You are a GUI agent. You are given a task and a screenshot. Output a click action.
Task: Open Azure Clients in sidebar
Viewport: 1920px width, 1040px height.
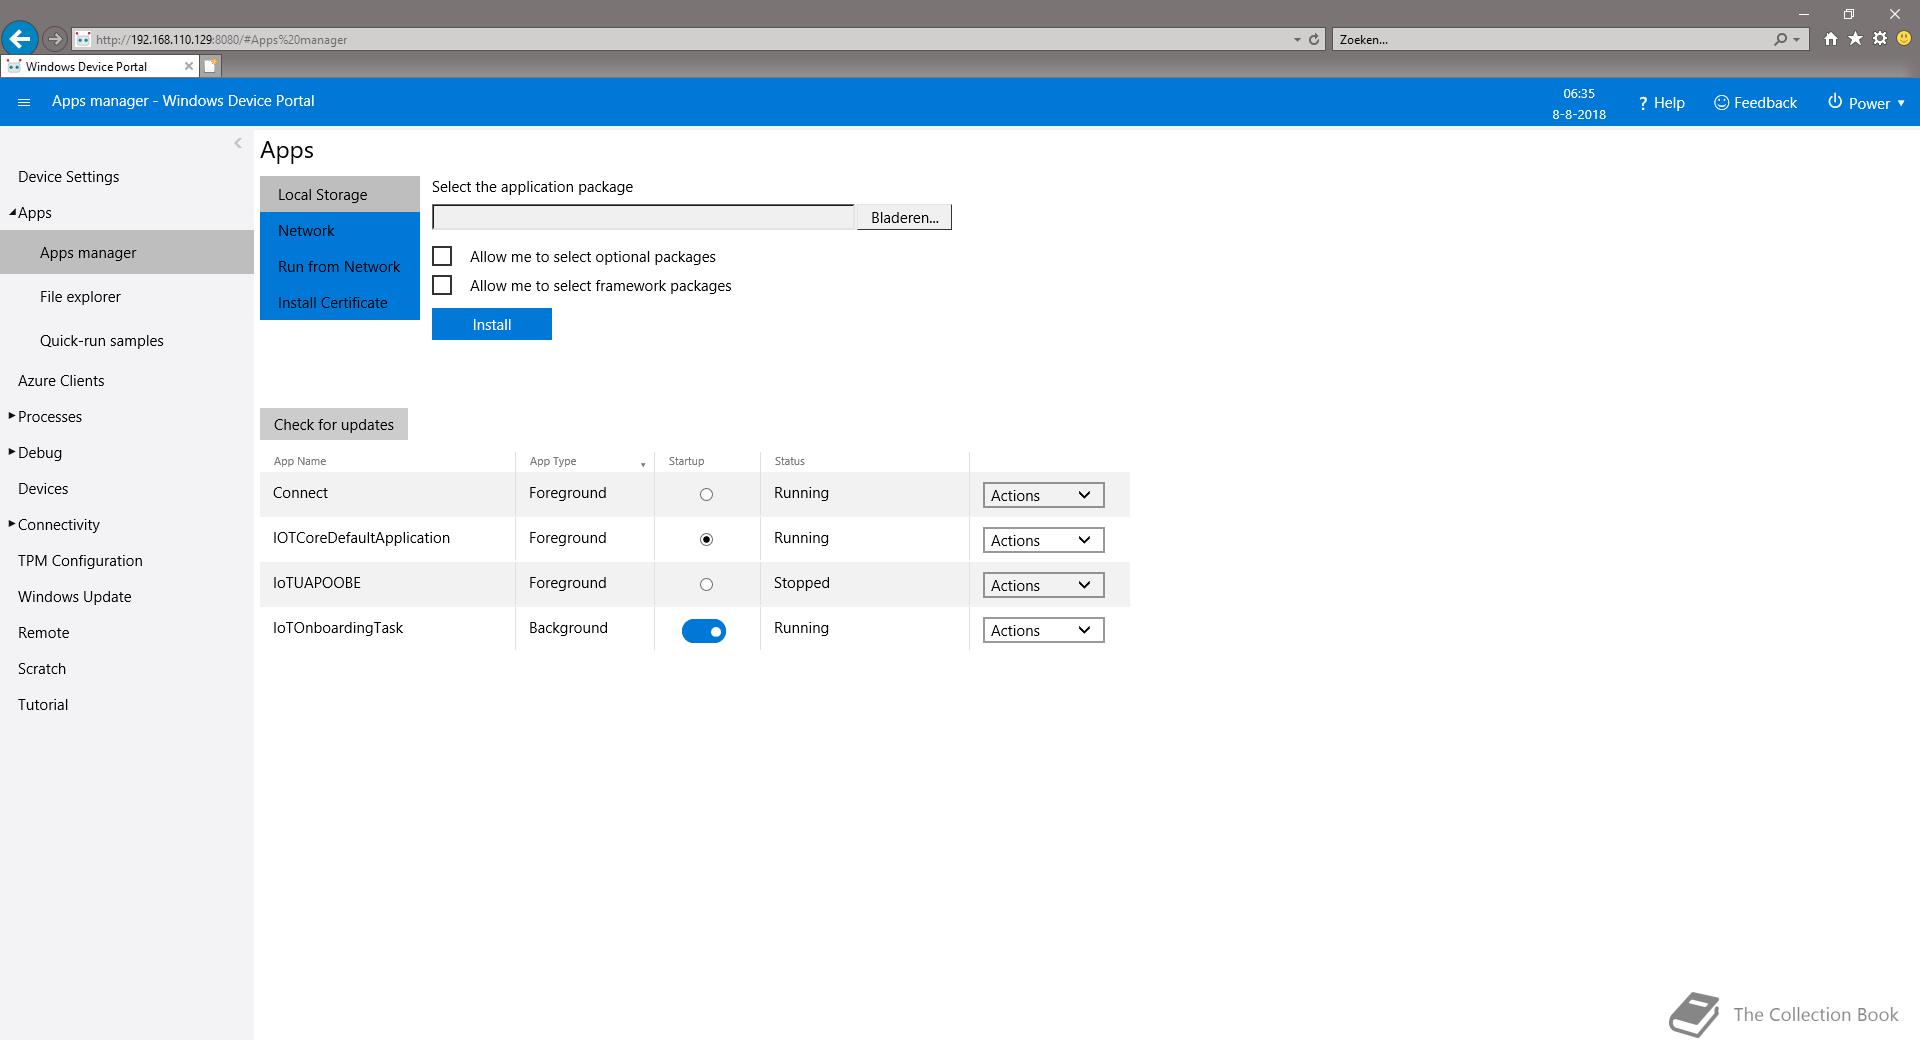coord(61,380)
